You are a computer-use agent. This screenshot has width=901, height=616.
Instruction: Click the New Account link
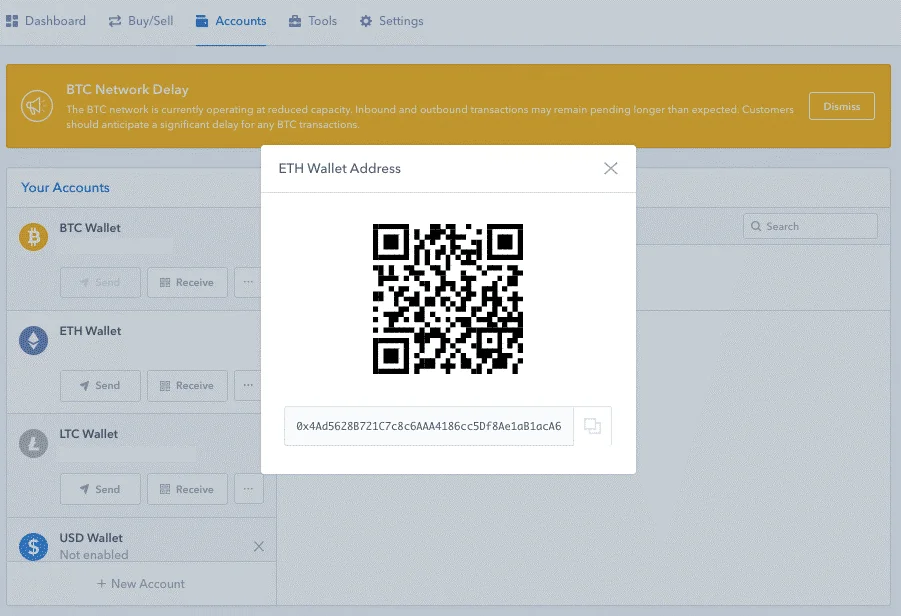tap(141, 584)
